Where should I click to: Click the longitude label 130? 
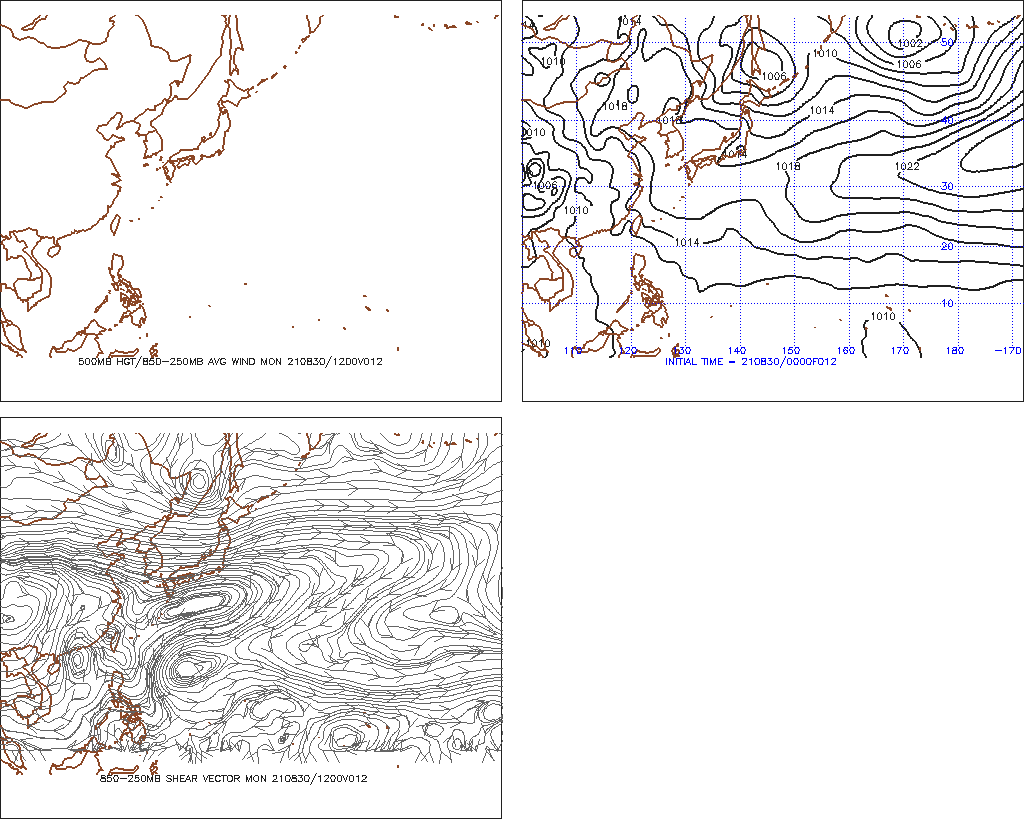pos(682,351)
